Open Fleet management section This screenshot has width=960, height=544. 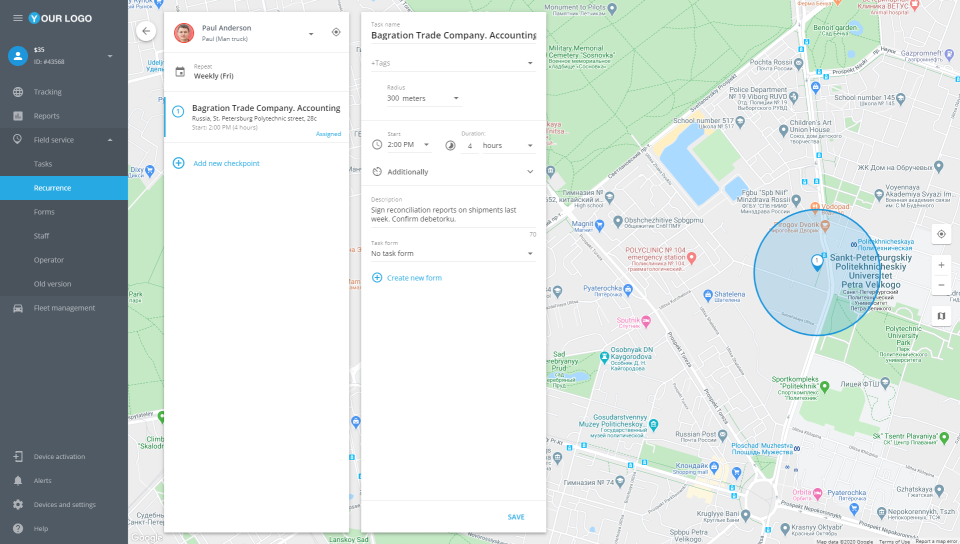coord(64,308)
